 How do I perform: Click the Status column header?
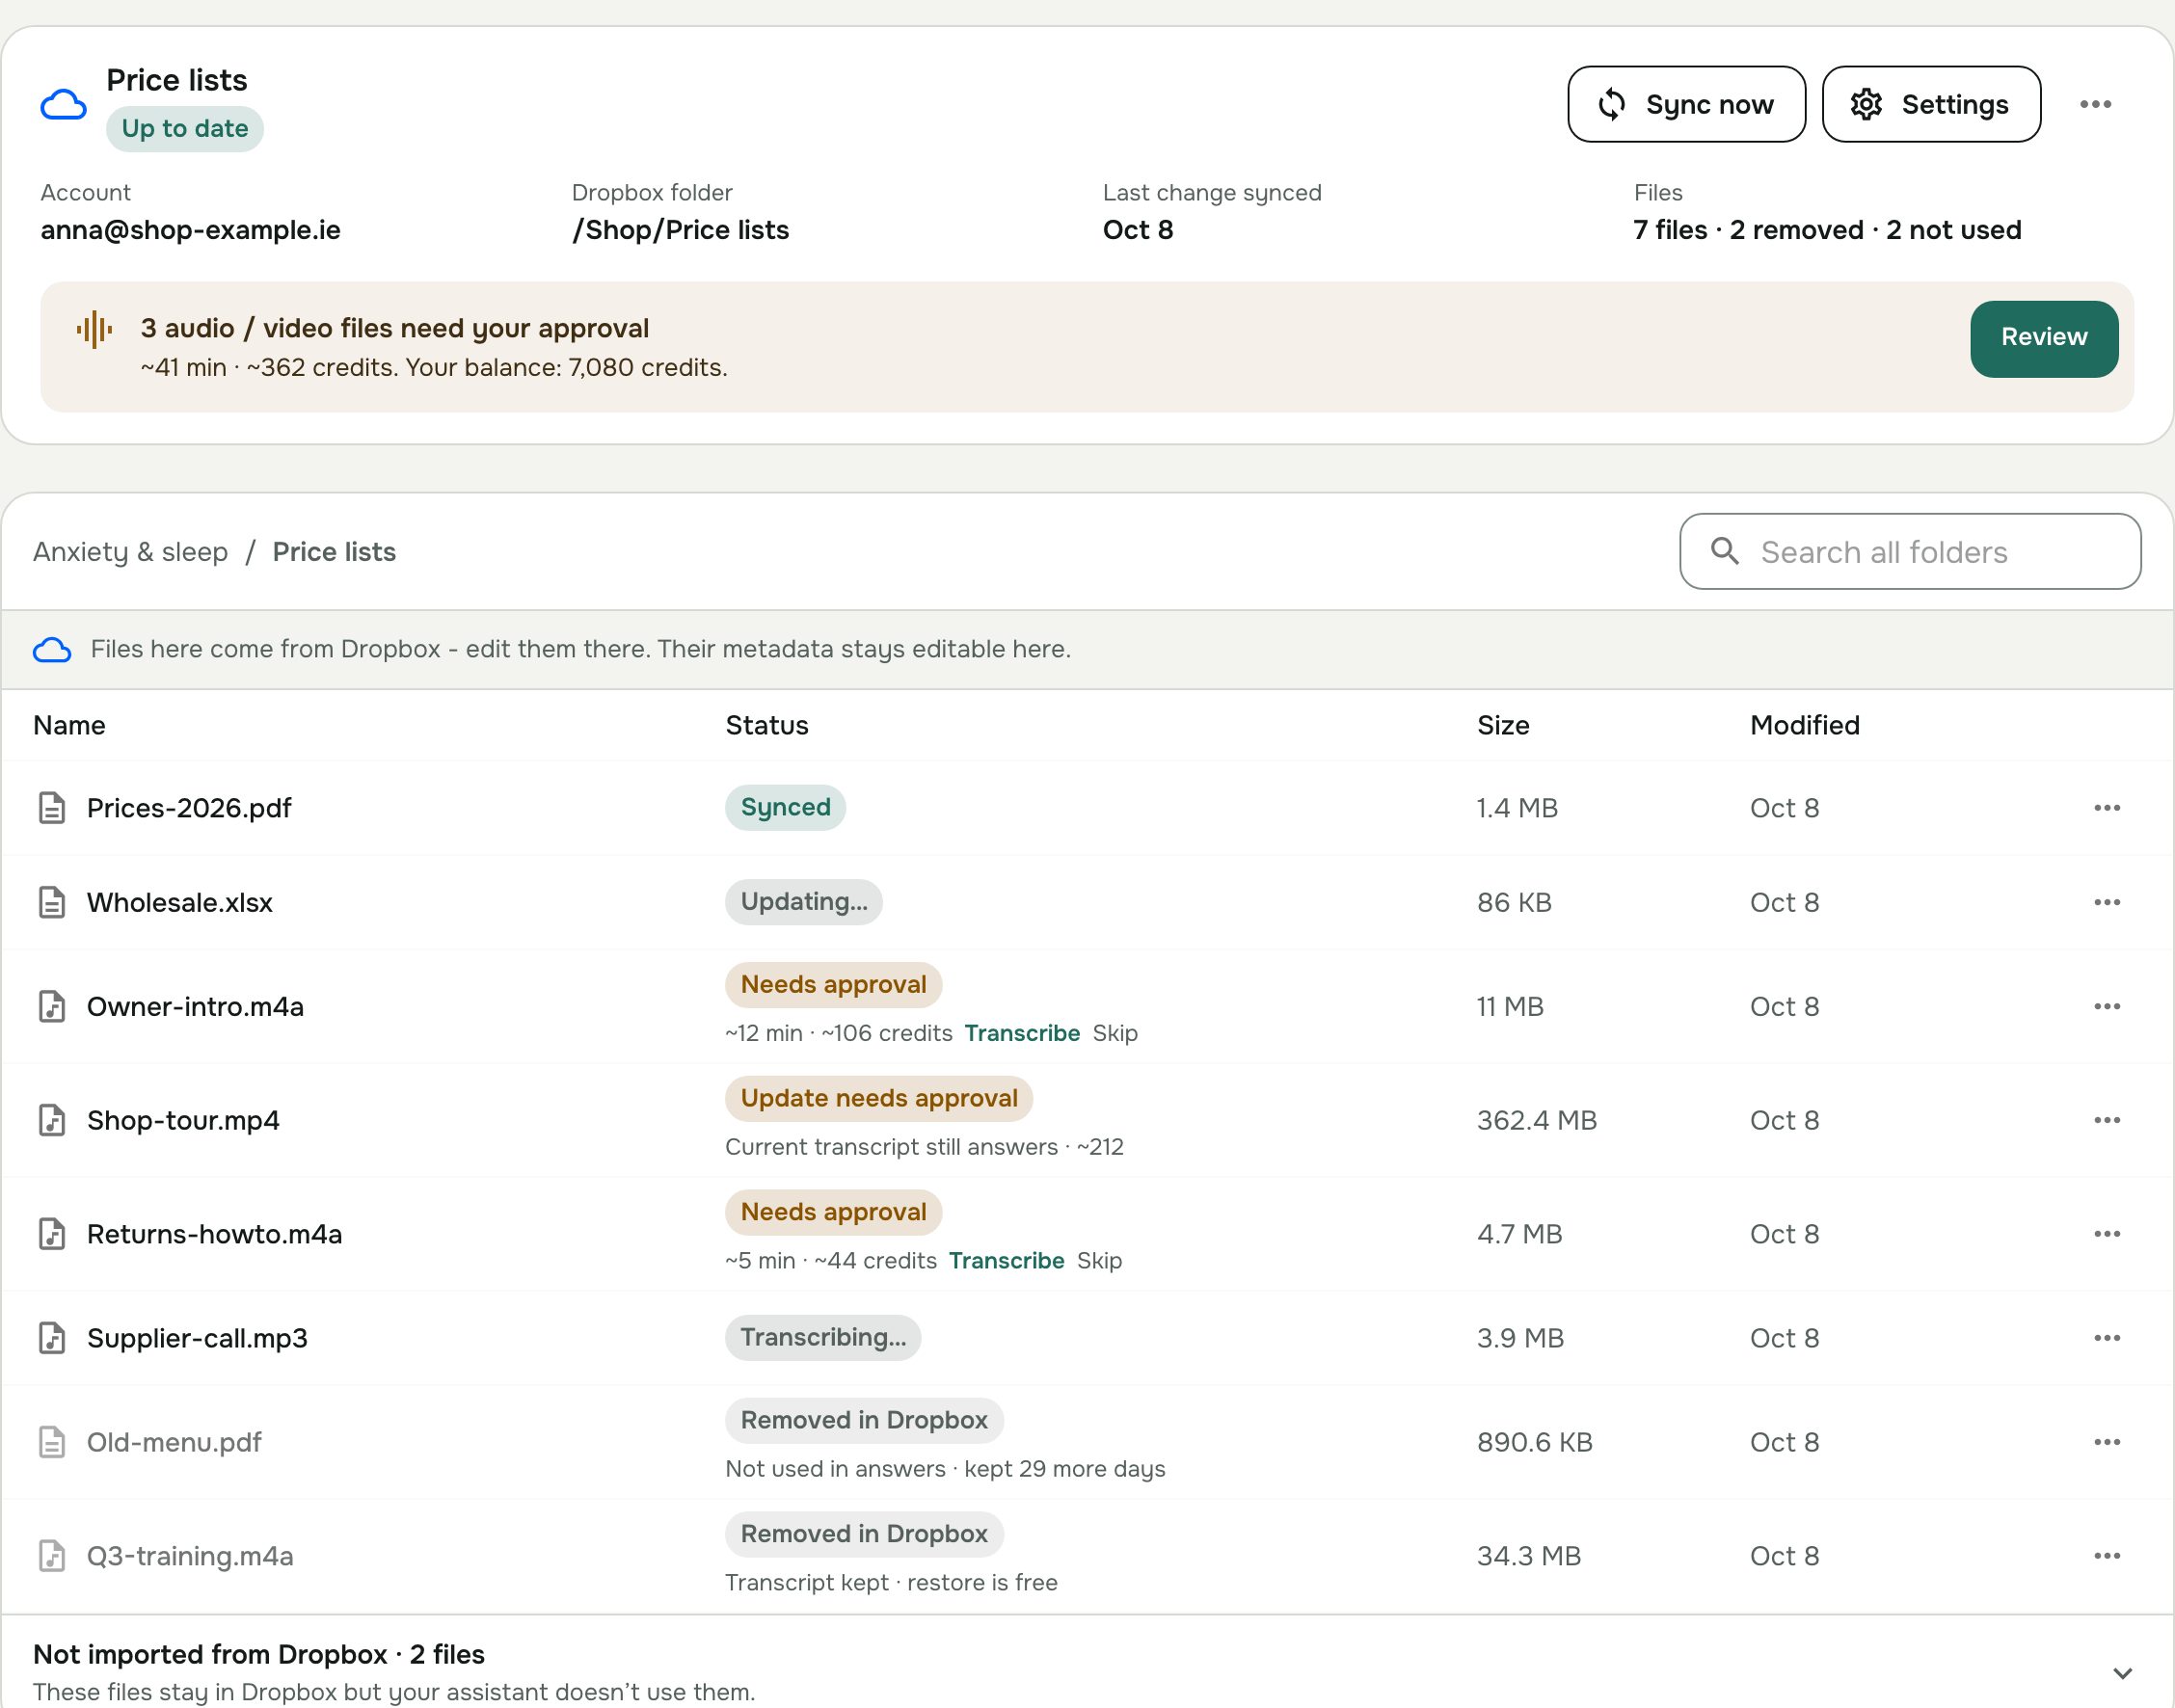[x=767, y=726]
